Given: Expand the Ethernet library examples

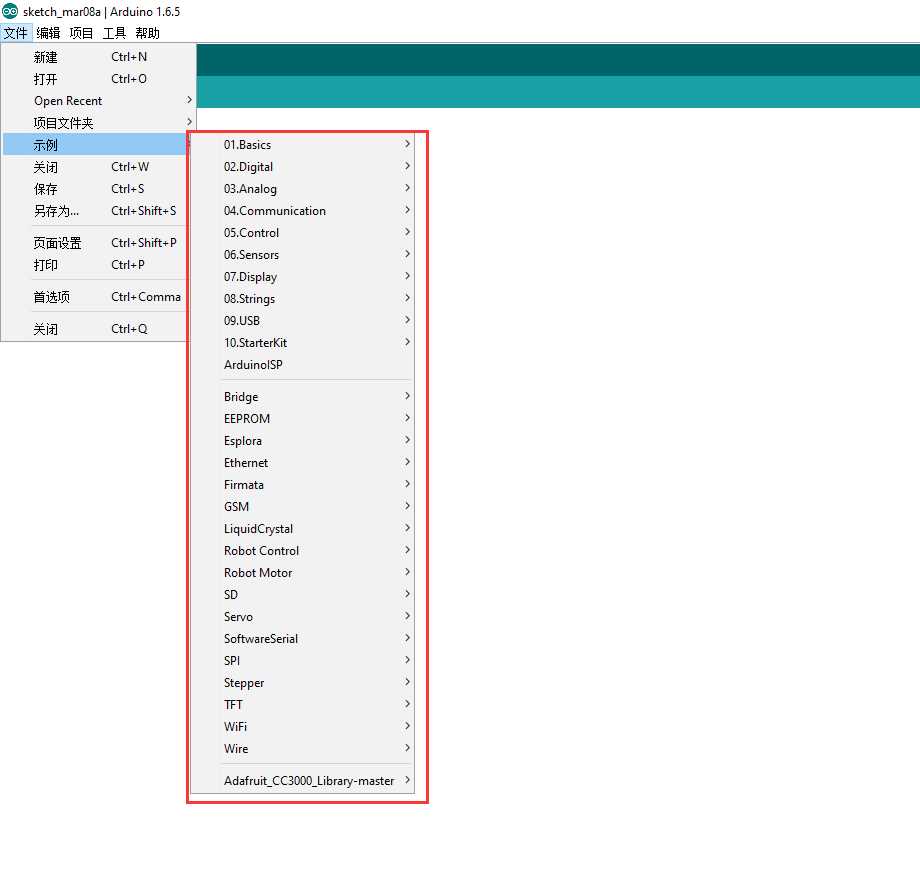Looking at the screenshot, I should click(303, 463).
